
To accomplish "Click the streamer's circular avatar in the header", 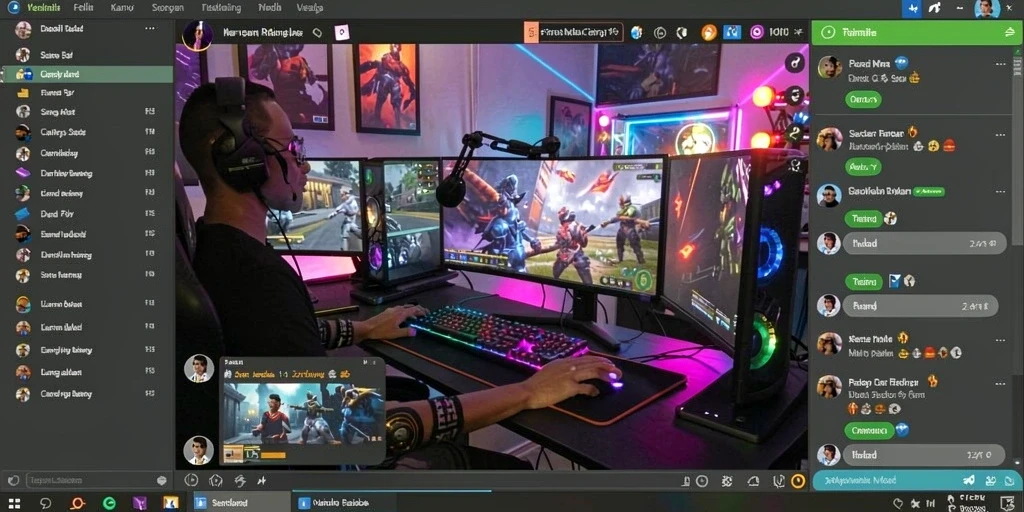I will (x=197, y=34).
